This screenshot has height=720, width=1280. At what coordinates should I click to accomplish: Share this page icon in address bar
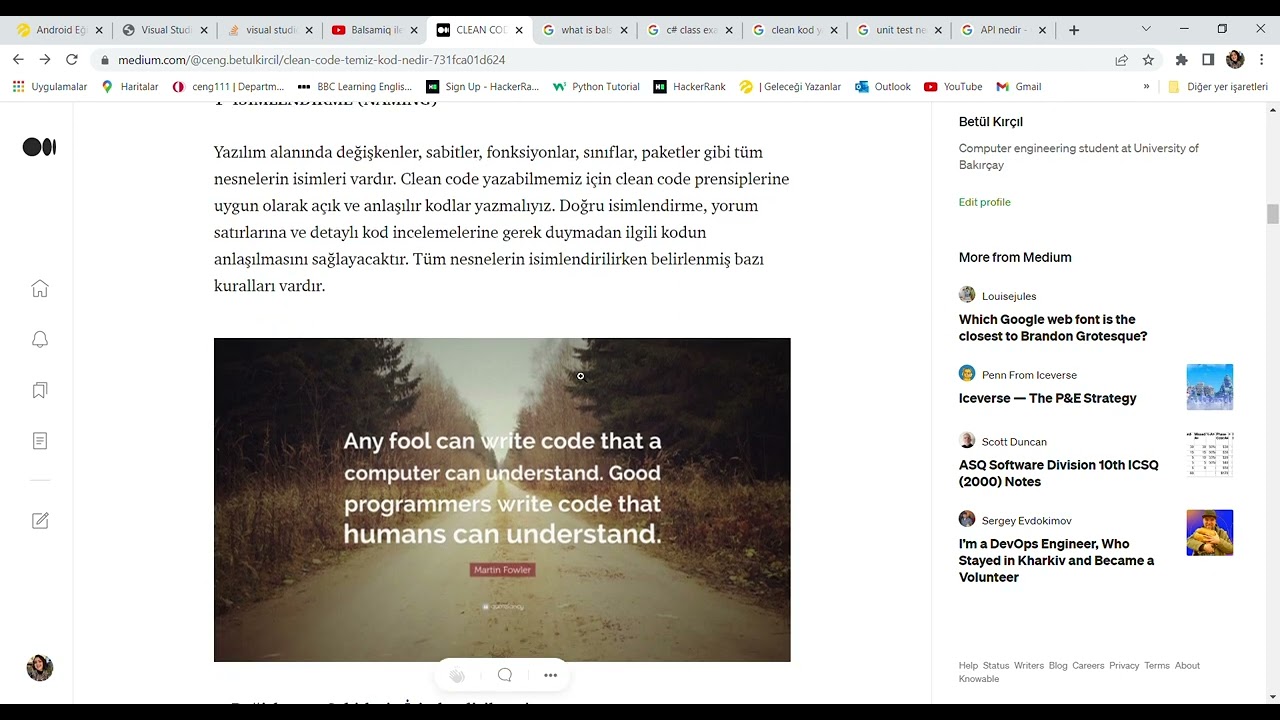click(1122, 60)
